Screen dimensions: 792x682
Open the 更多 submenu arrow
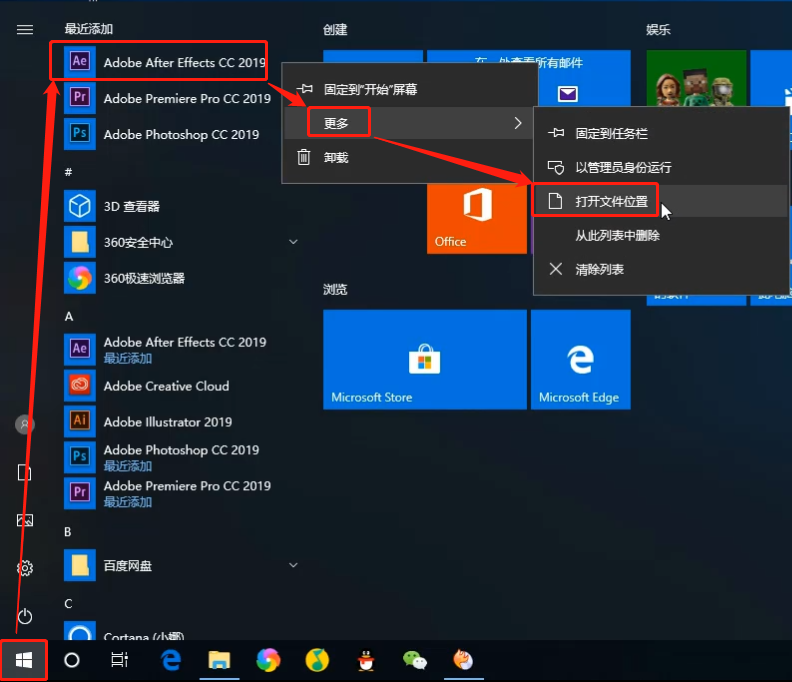pos(518,123)
